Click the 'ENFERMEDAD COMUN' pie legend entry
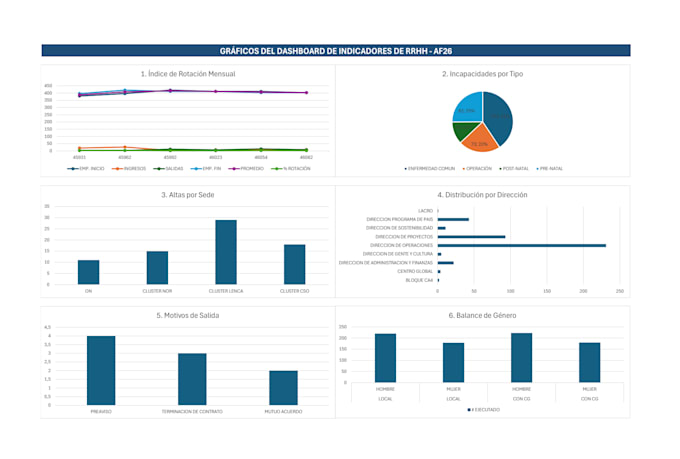680x459 pixels. [429, 168]
